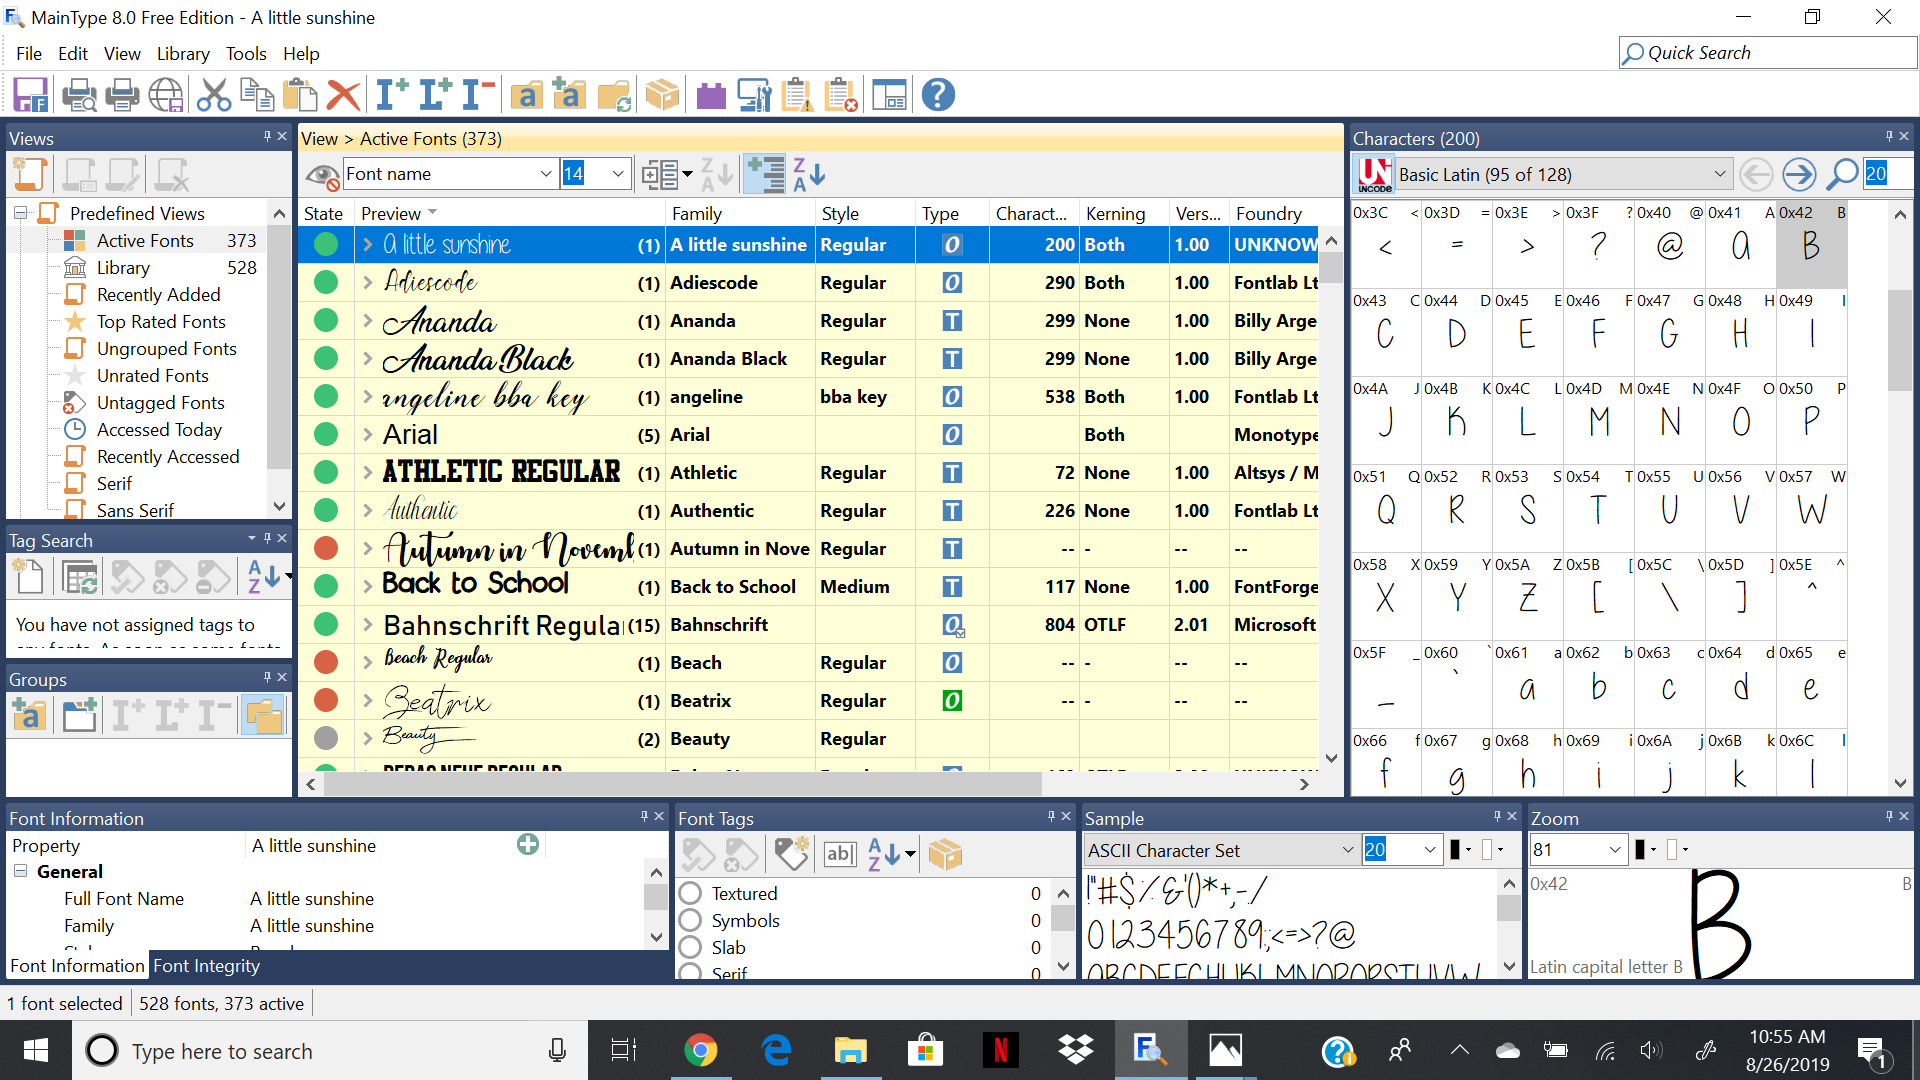The height and width of the screenshot is (1080, 1920).
Task: Click the monitor-with-tools system icon
Action: pyautogui.click(x=754, y=95)
